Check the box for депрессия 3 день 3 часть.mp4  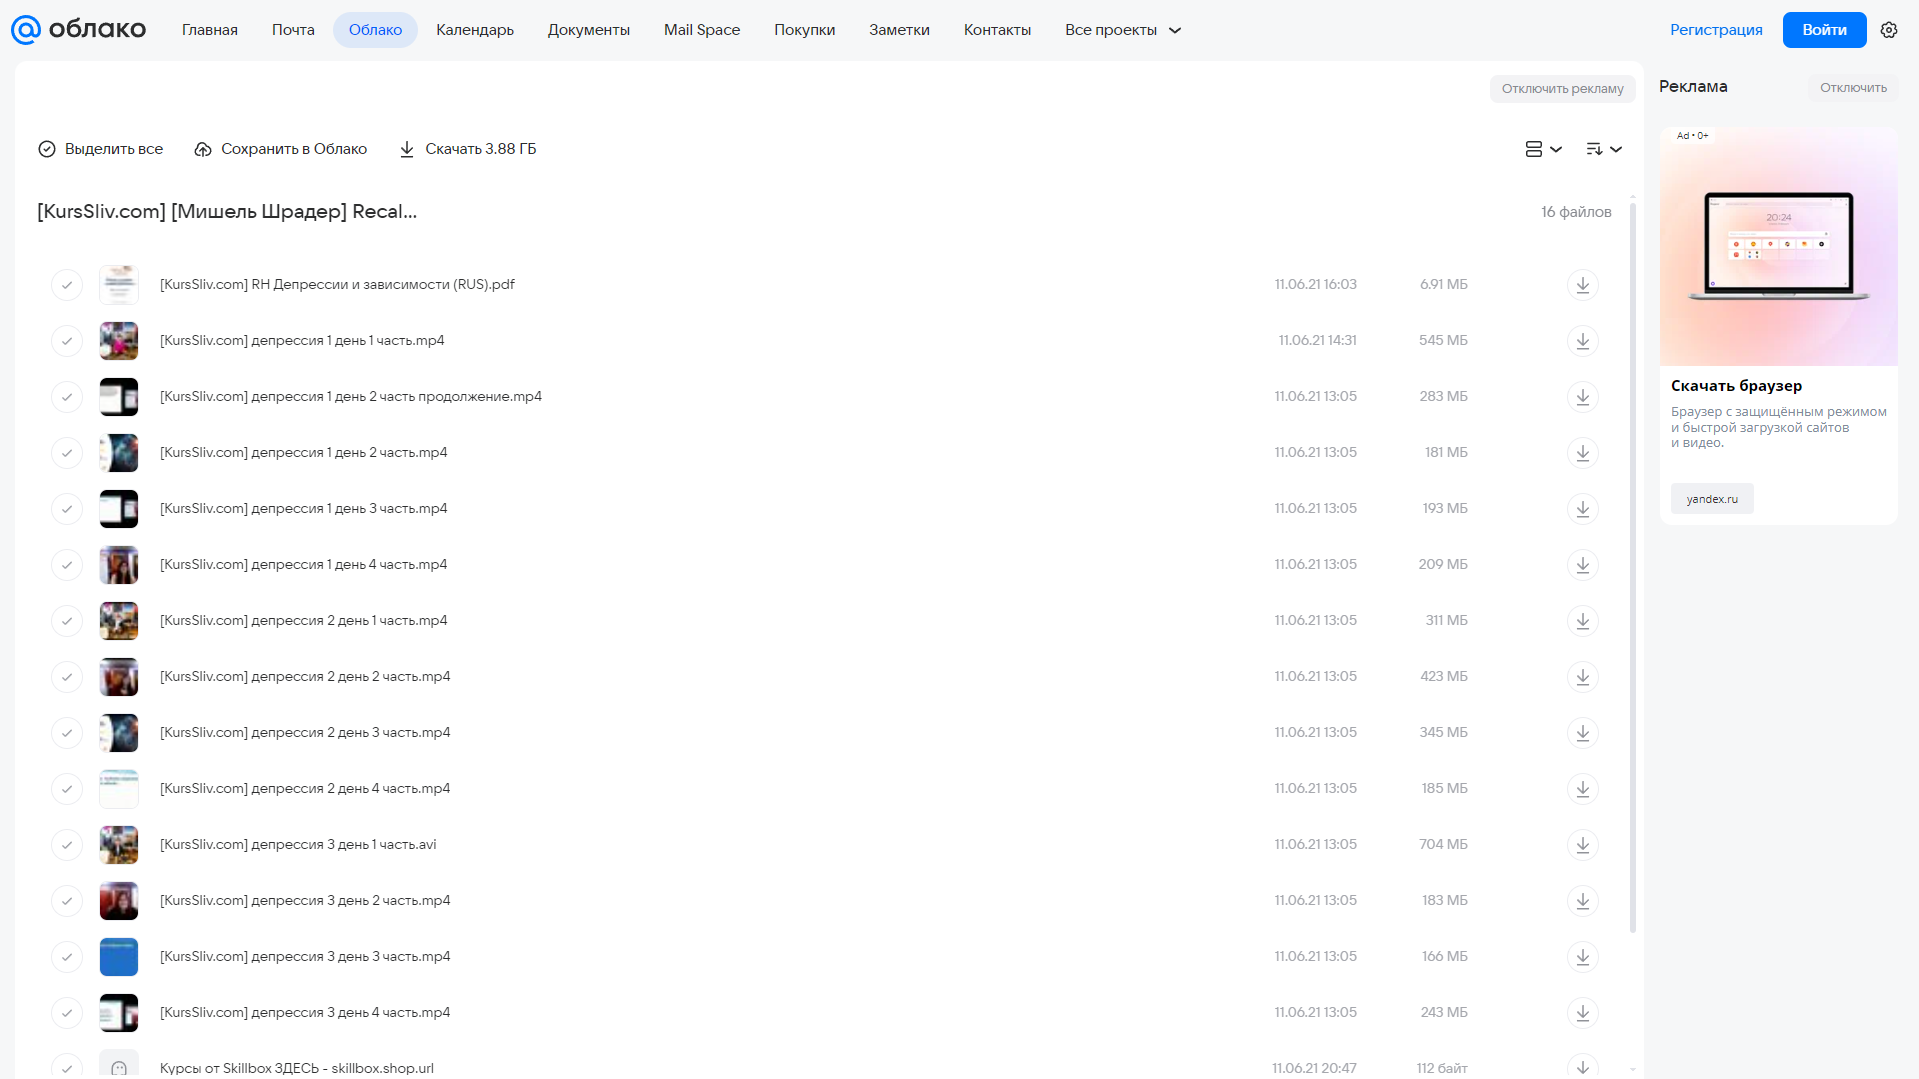click(x=67, y=957)
